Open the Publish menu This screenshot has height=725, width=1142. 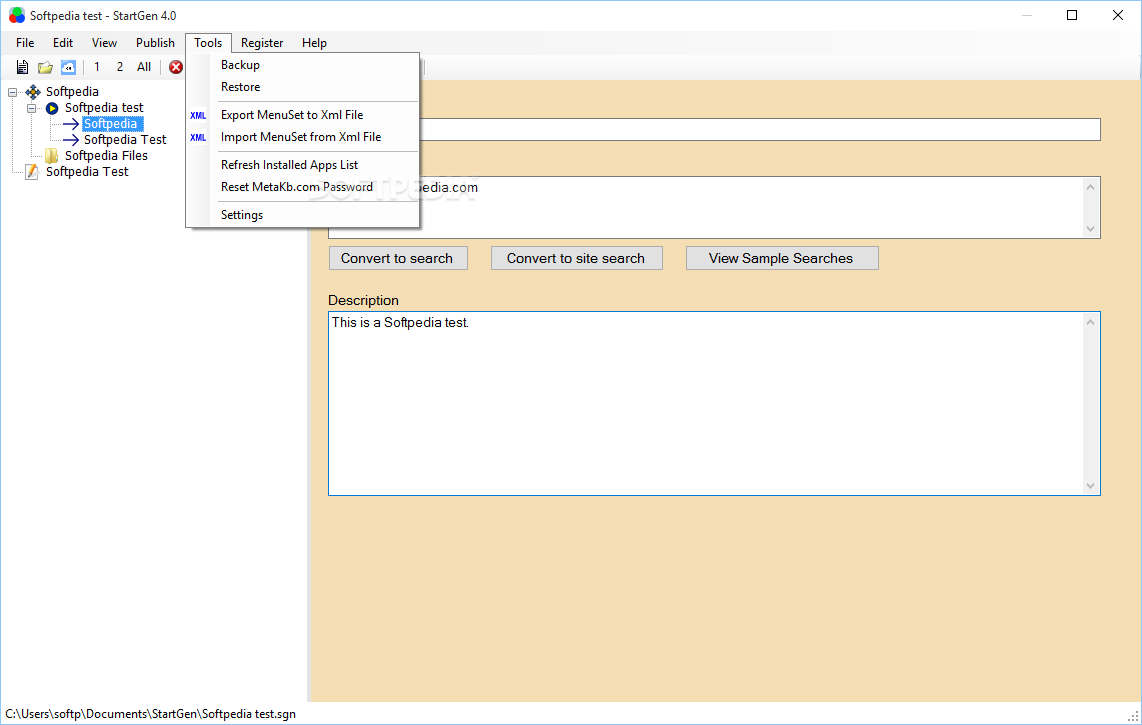(x=155, y=43)
